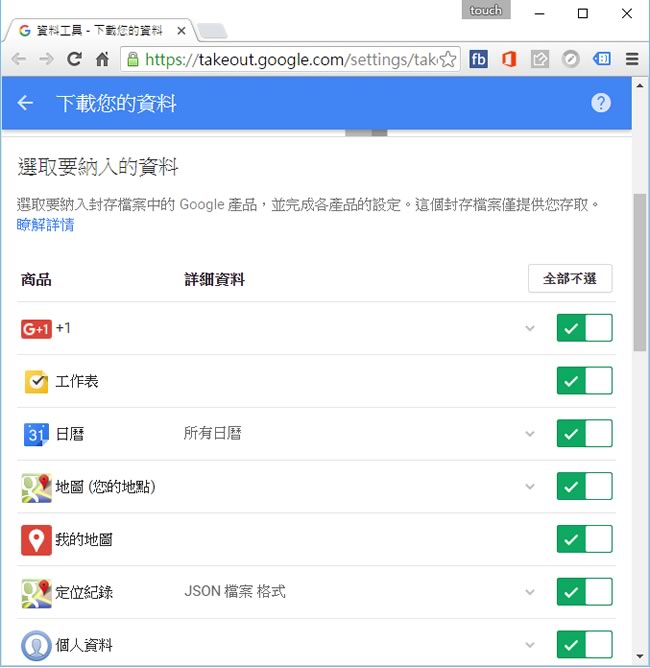The width and height of the screenshot is (650, 668).
Task: Select the 資料工具 browser tab
Action: click(x=99, y=31)
